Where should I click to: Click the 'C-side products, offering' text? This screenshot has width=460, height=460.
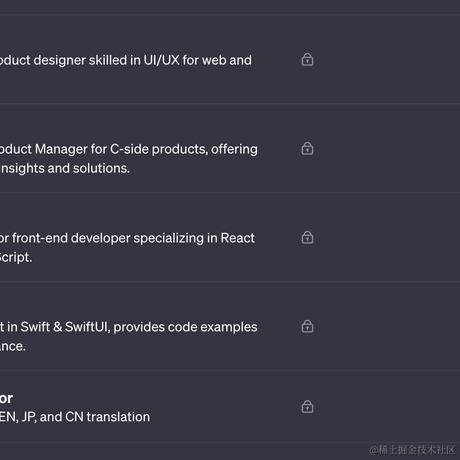(x=184, y=149)
